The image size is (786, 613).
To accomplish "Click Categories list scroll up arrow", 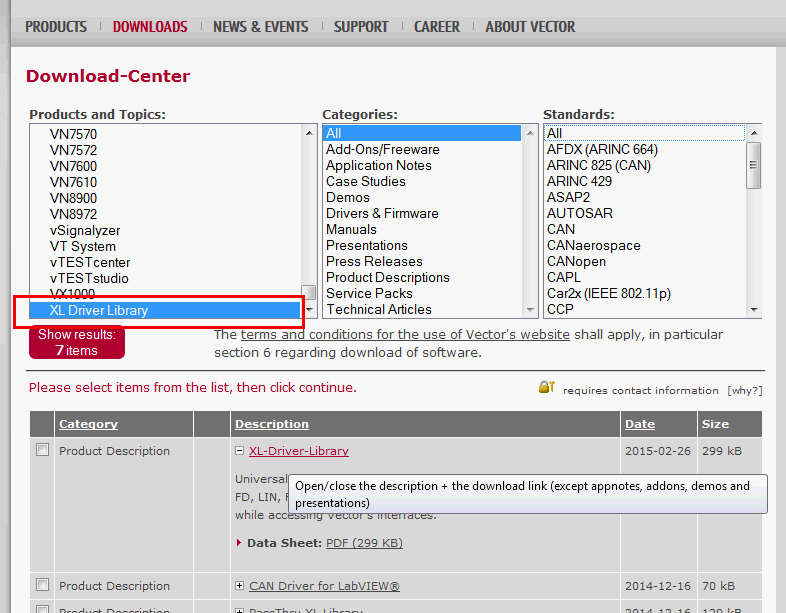I will pyautogui.click(x=530, y=133).
